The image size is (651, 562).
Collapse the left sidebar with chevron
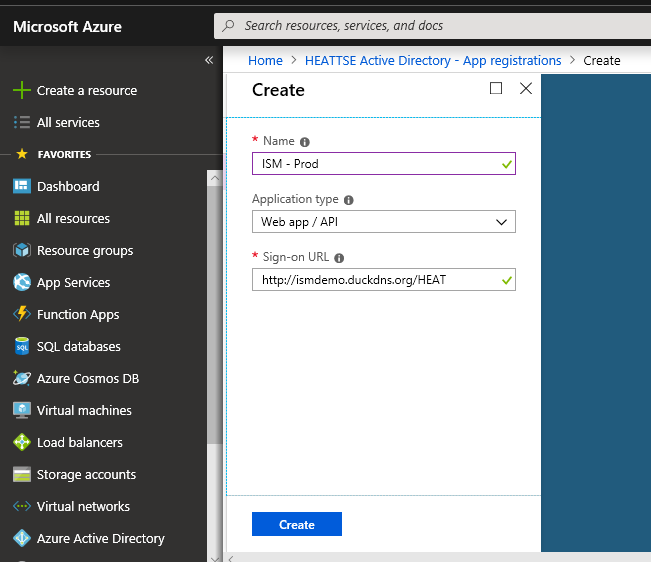click(209, 60)
